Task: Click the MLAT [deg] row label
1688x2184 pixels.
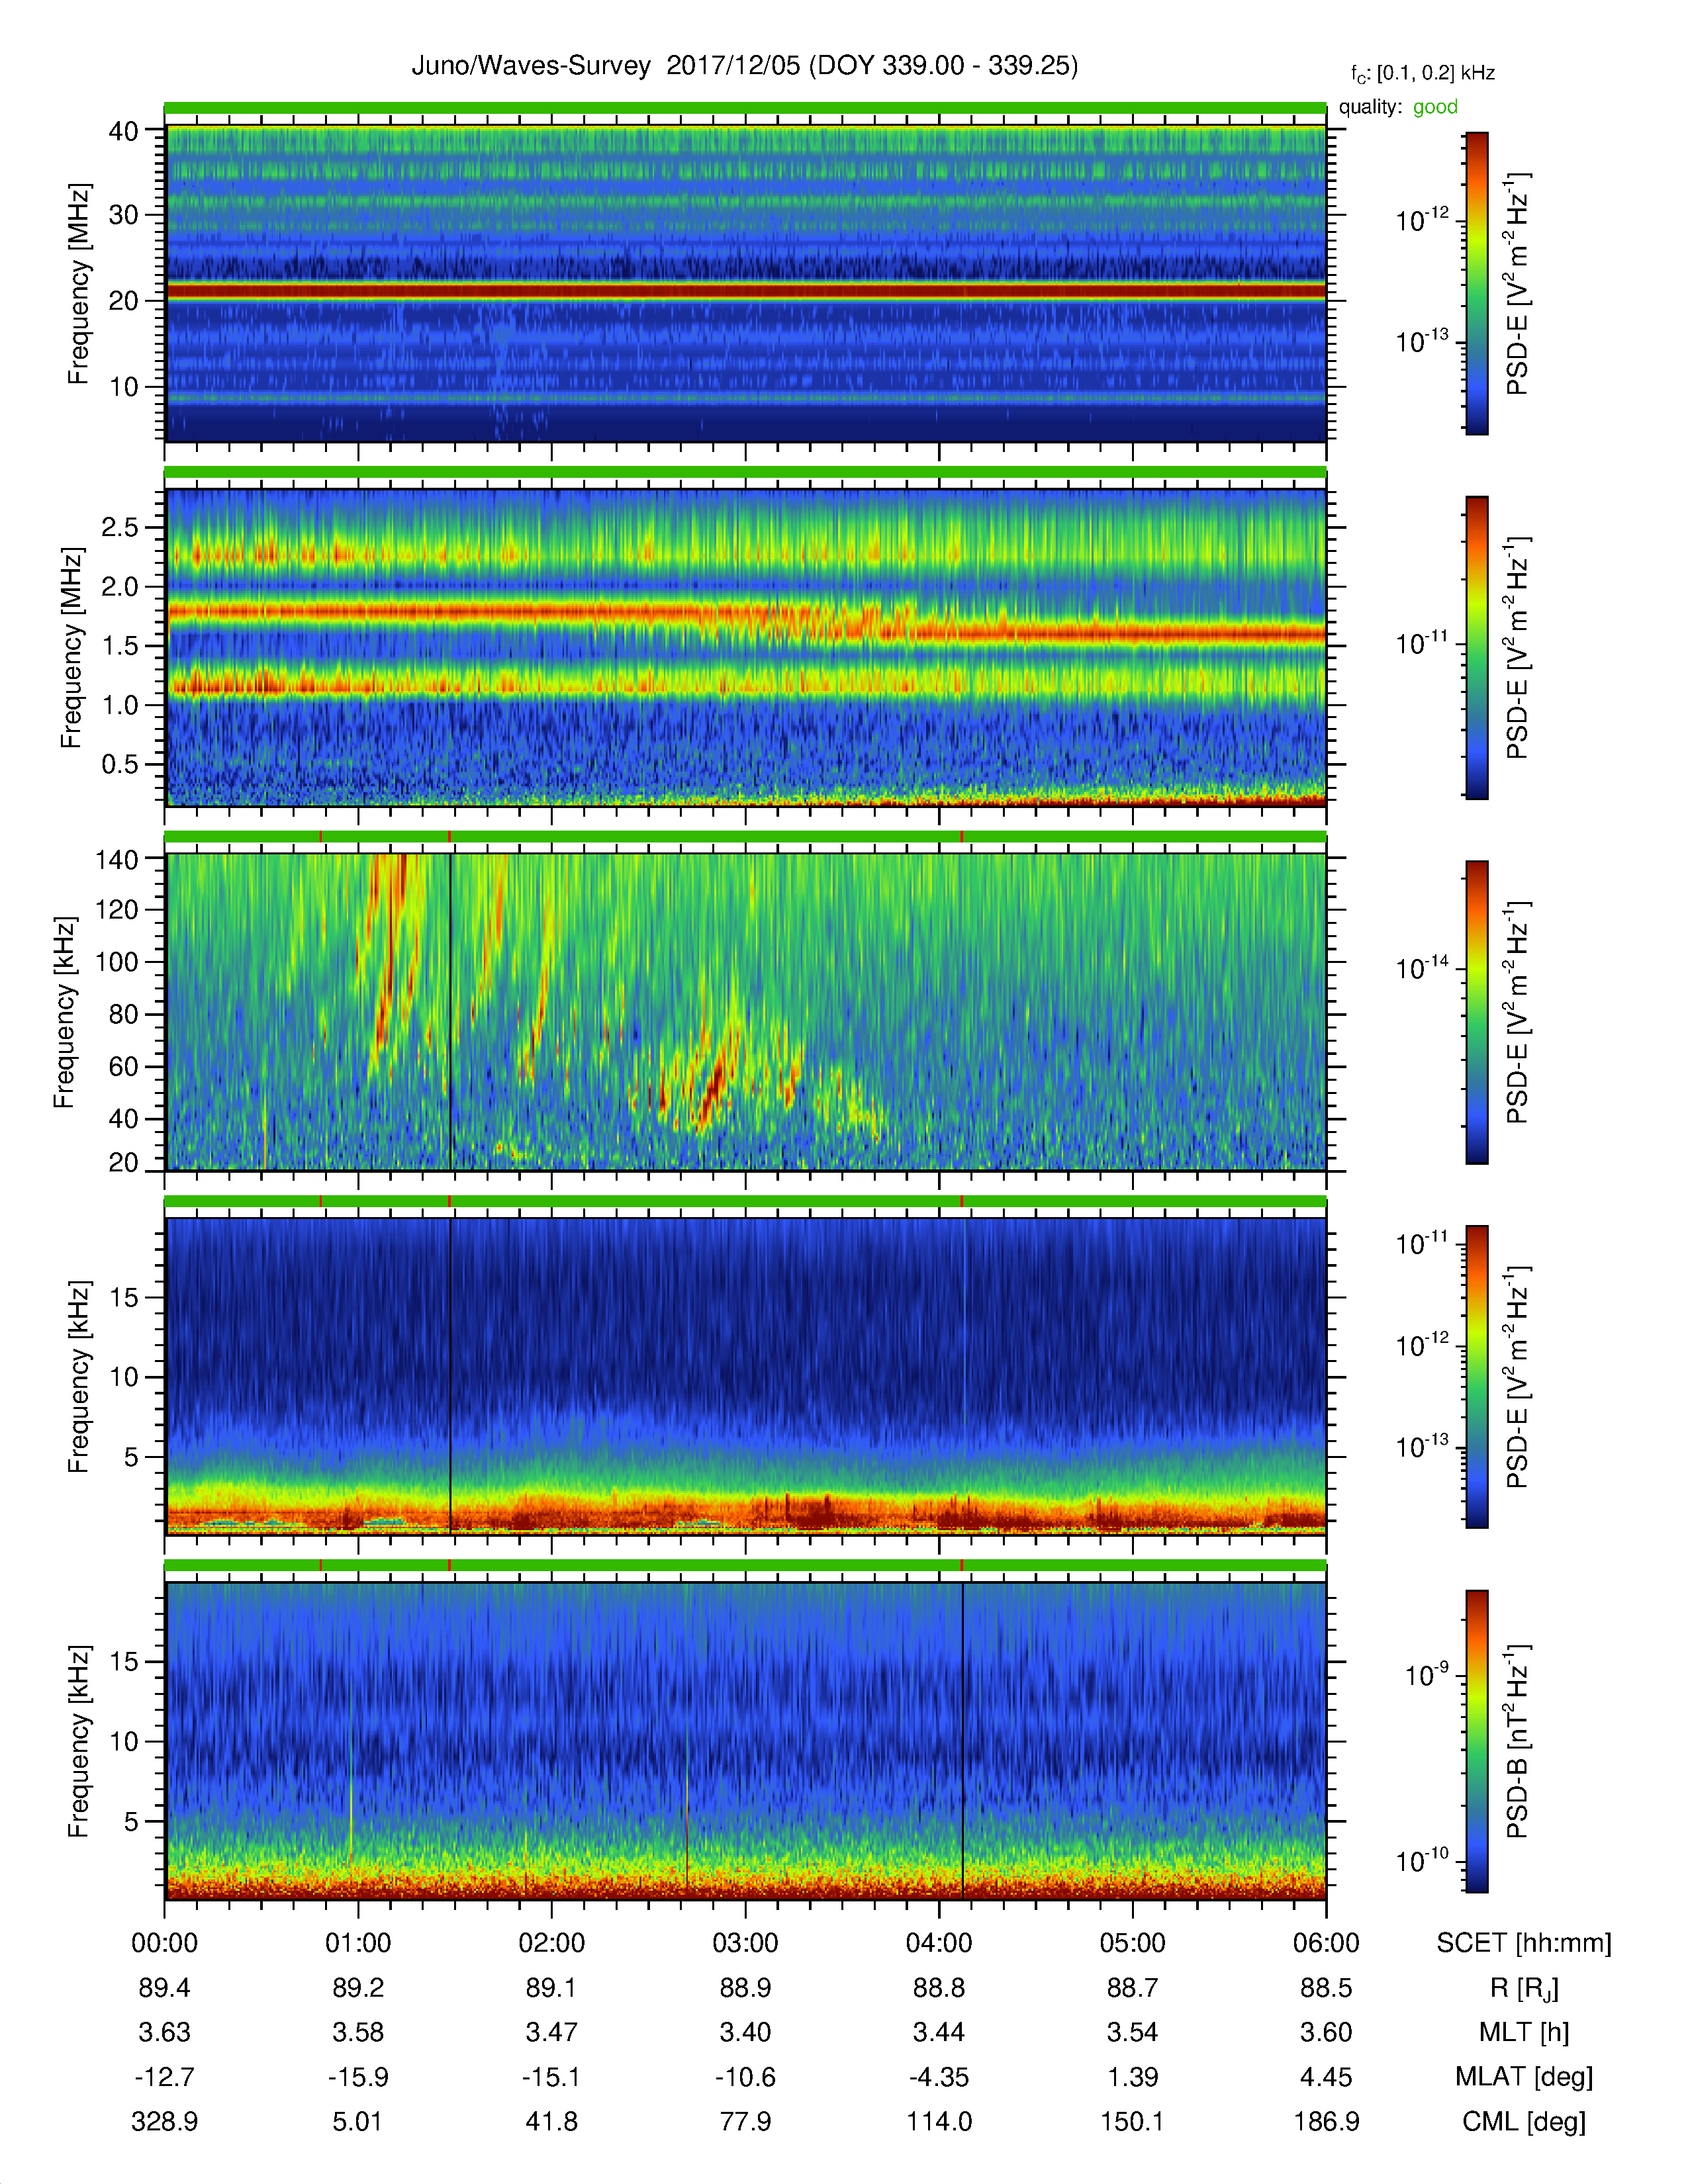Action: coord(1523,2077)
